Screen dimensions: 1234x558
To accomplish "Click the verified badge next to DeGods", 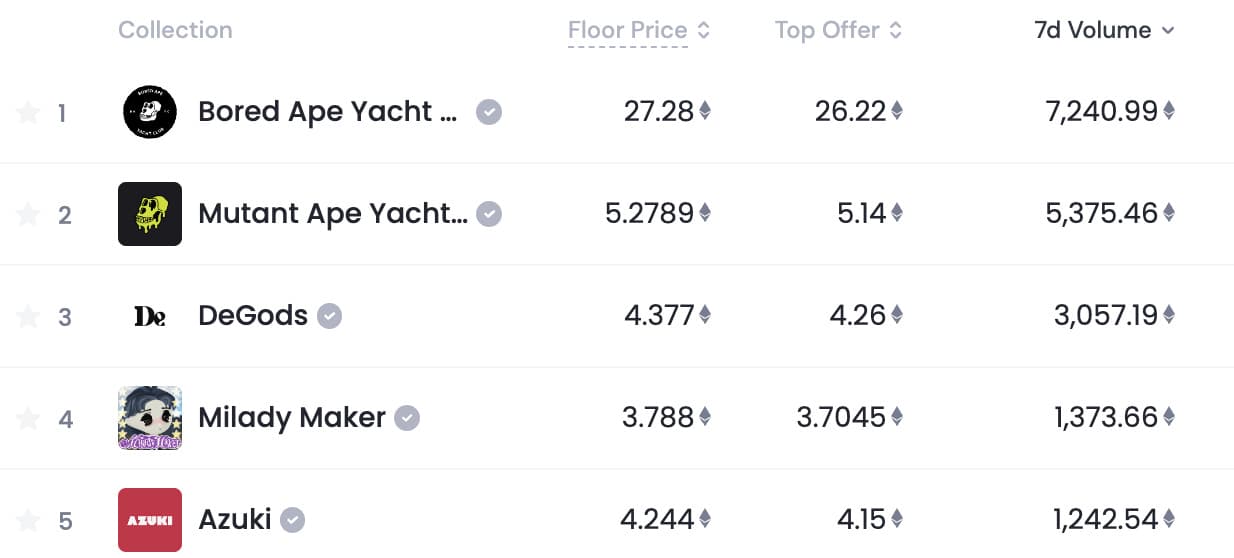I will pyautogui.click(x=330, y=316).
